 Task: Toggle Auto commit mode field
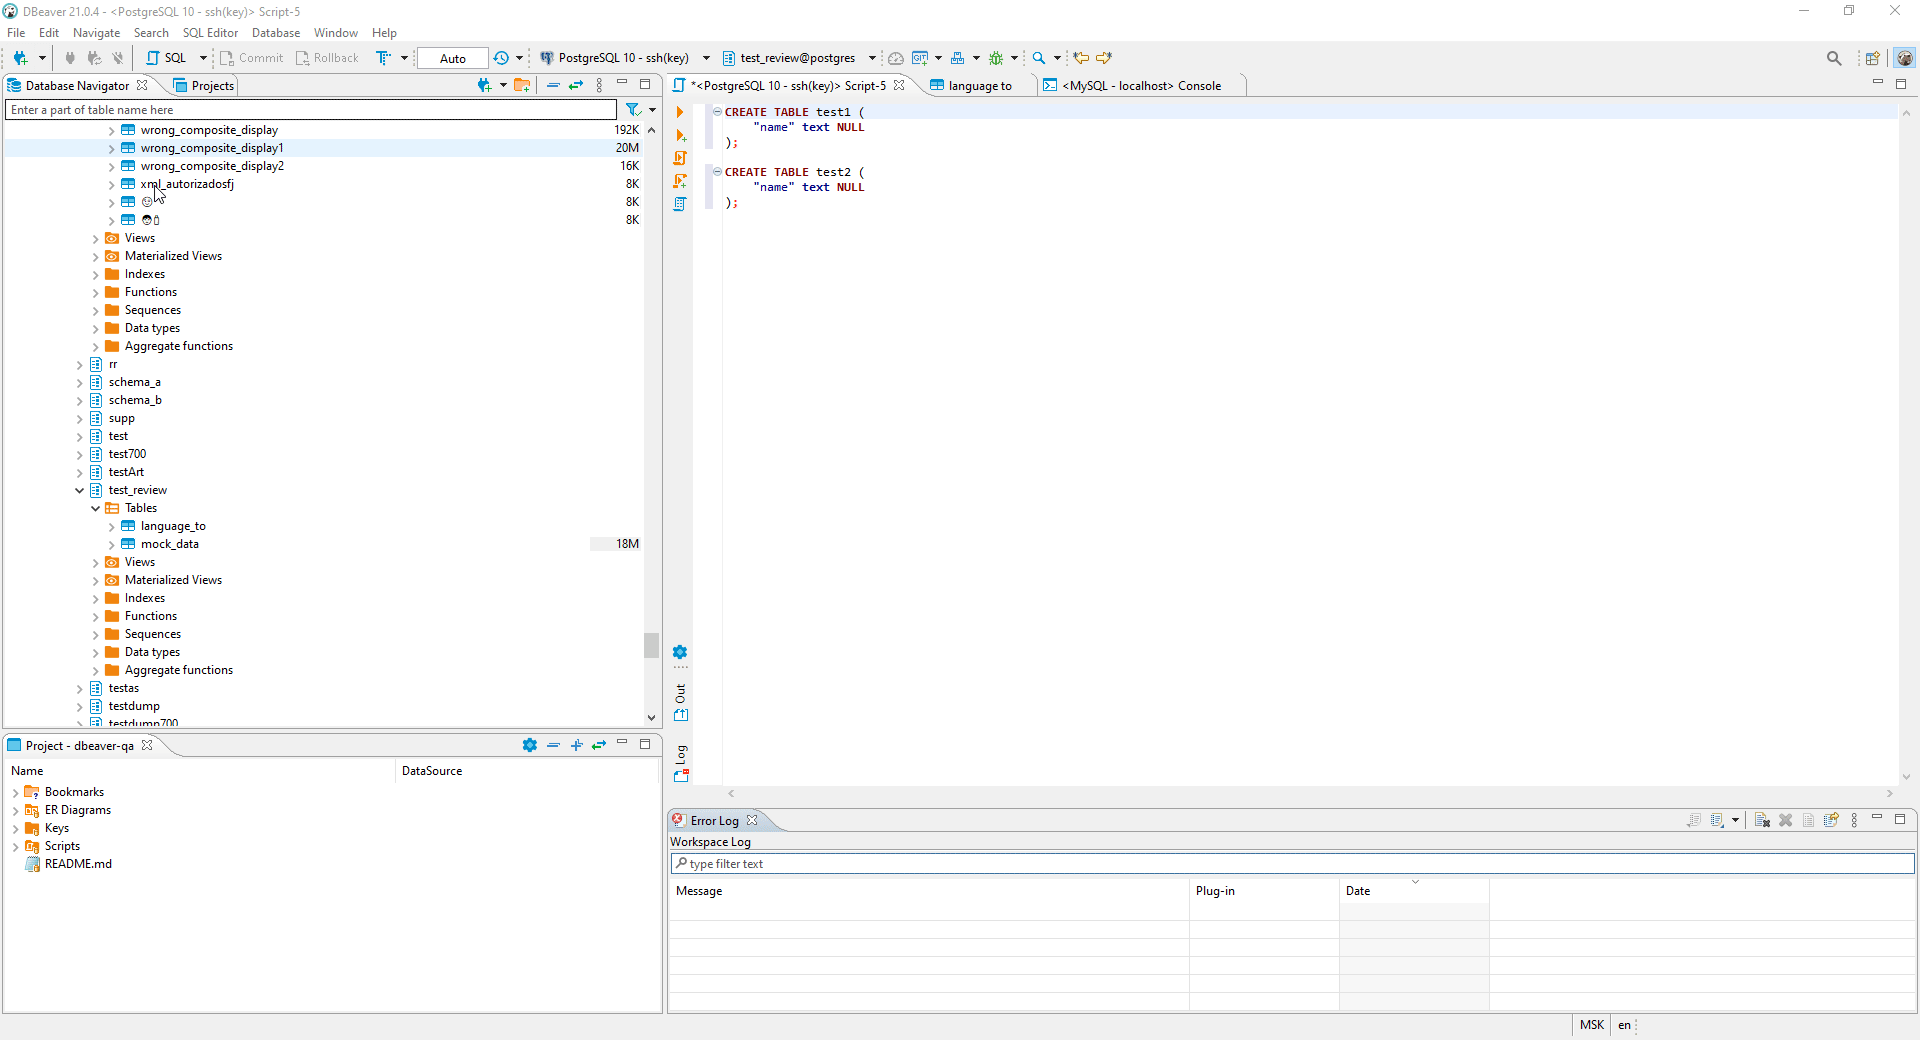(x=453, y=58)
